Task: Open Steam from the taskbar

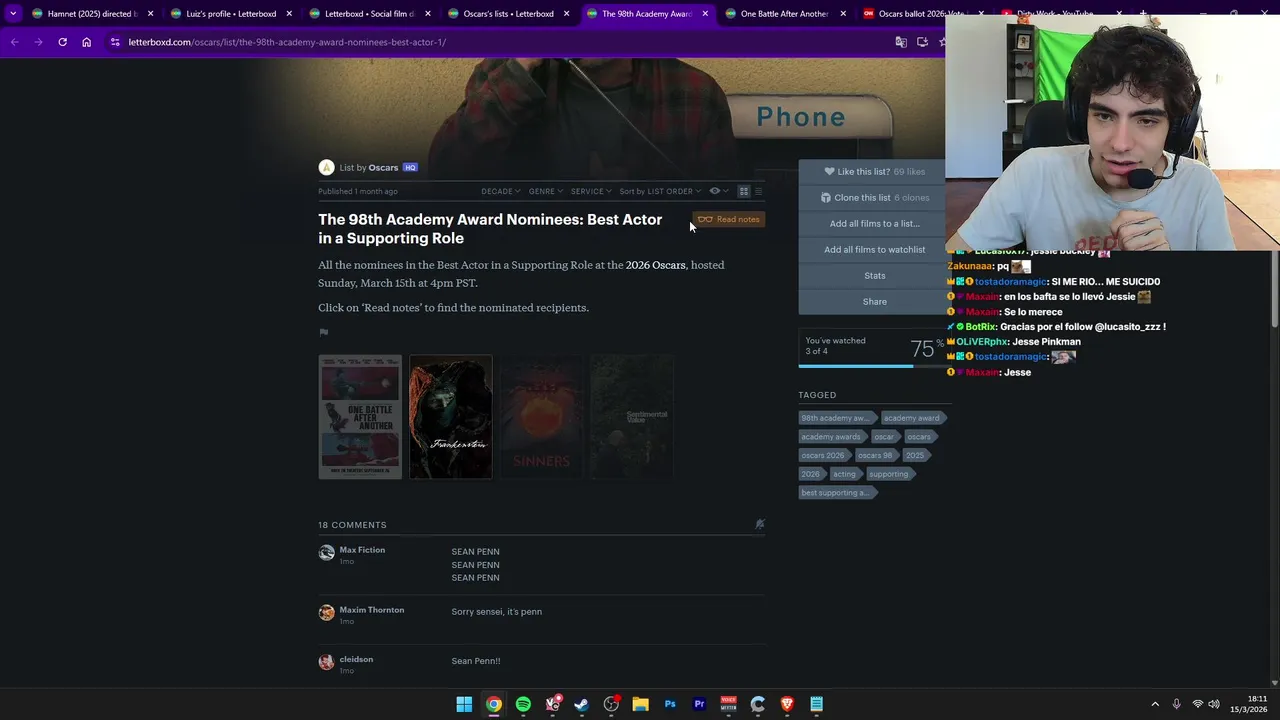Action: 581,704
